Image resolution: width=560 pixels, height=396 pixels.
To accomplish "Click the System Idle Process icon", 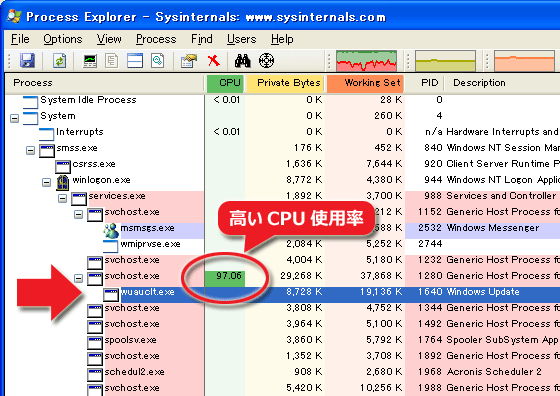I will tap(30, 102).
